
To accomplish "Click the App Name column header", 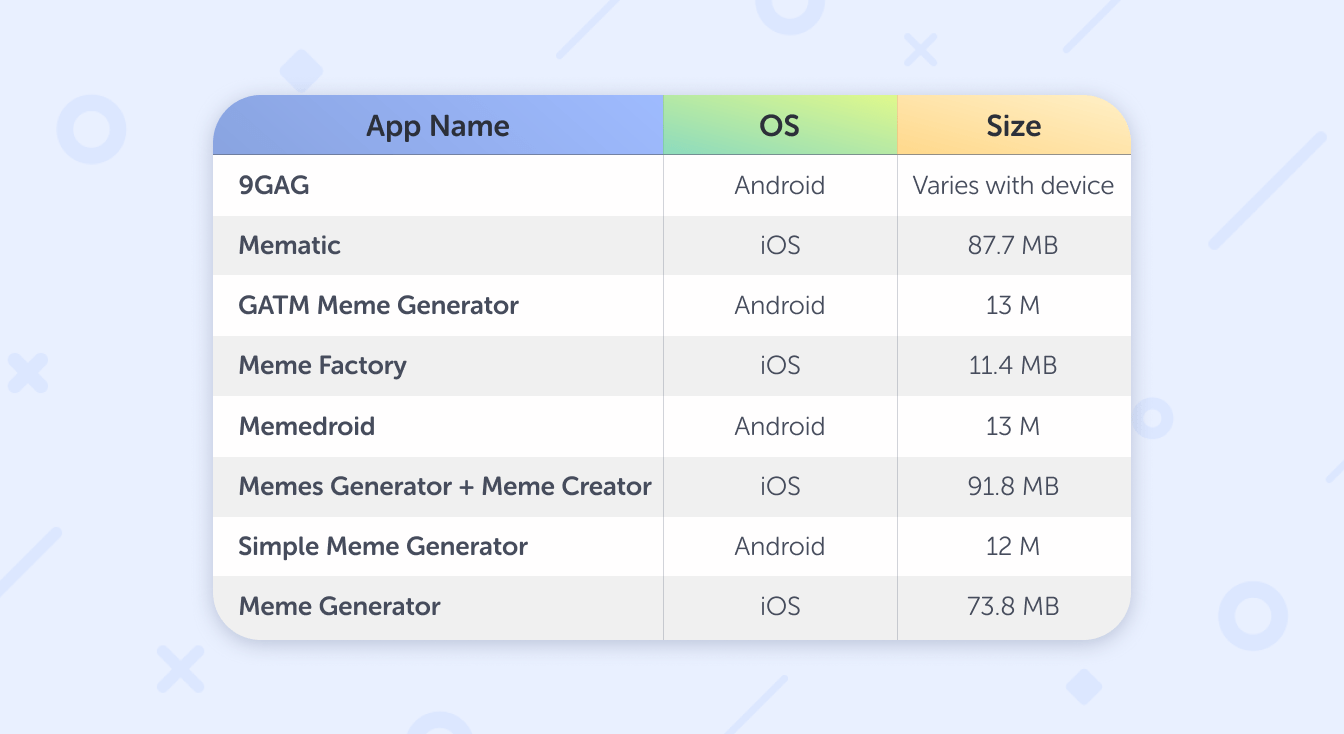I will [x=438, y=126].
